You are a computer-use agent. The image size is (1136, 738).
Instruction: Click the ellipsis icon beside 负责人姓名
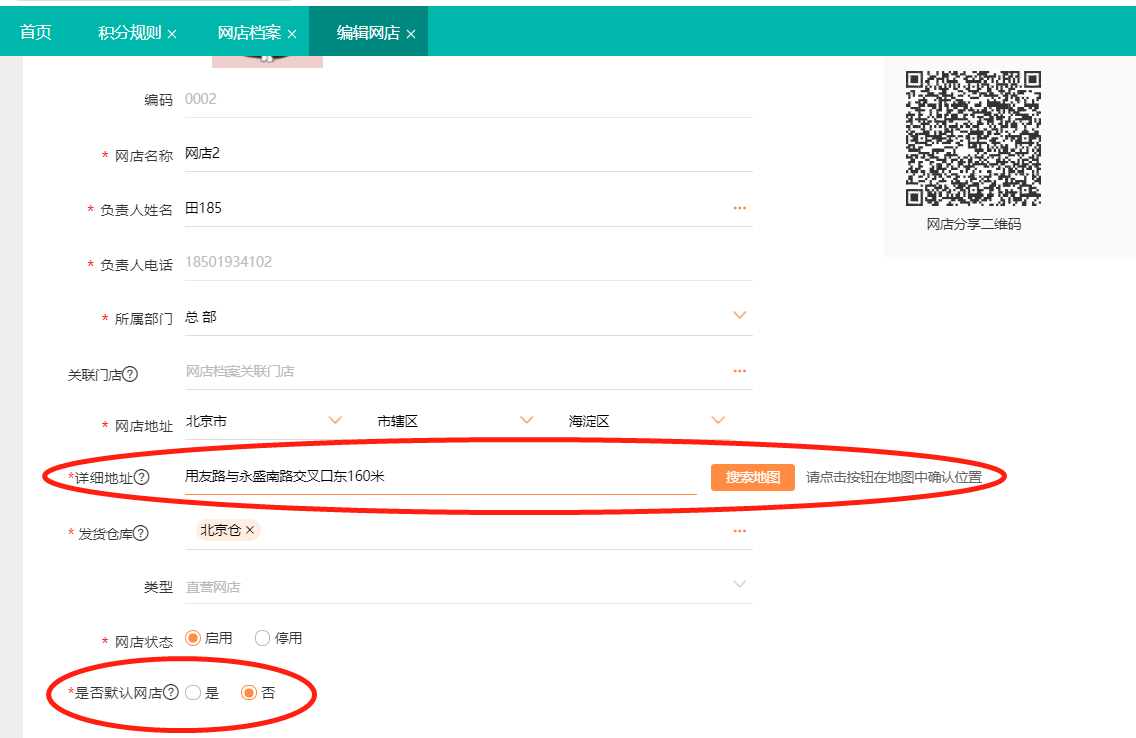pos(739,208)
